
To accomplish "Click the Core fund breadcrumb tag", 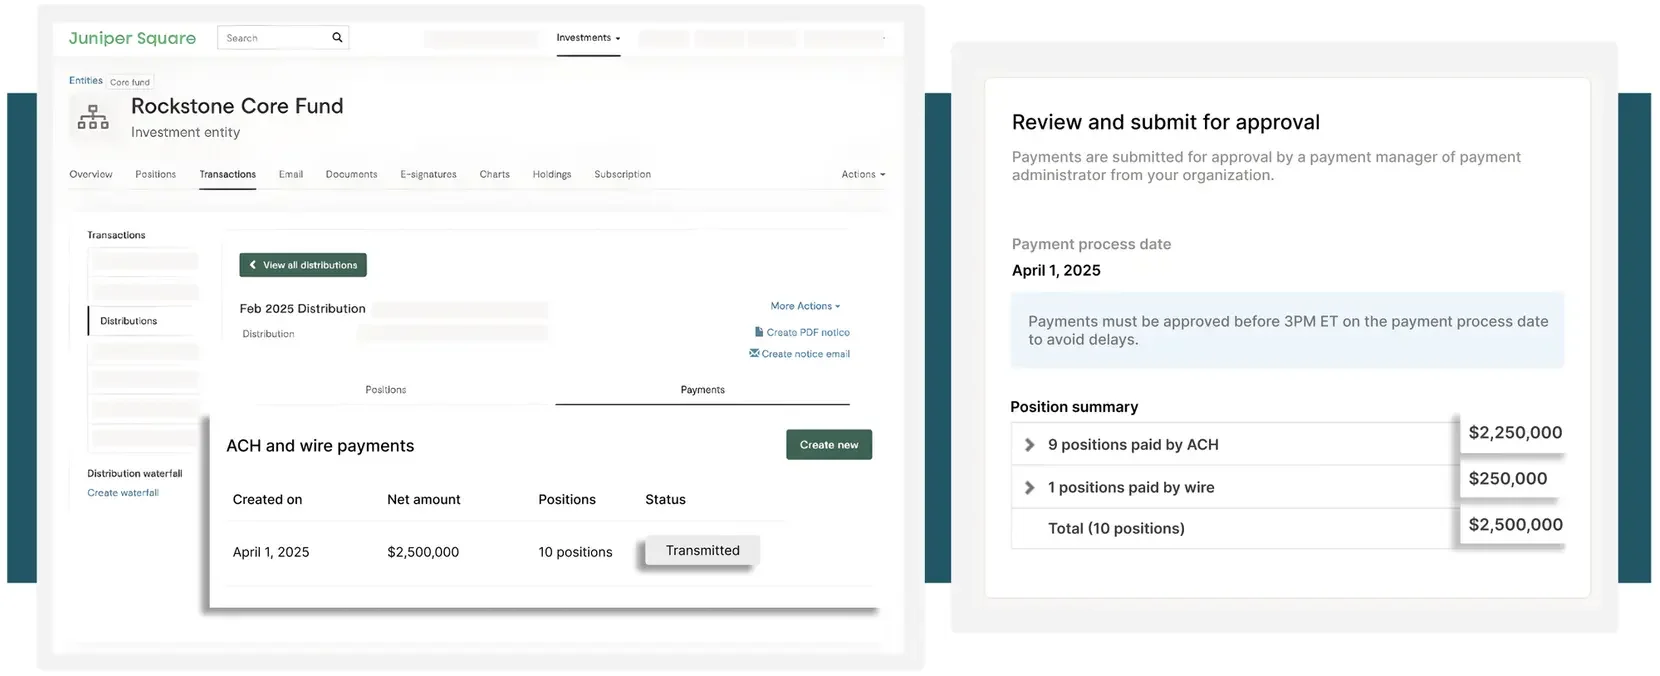I will pyautogui.click(x=130, y=82).
